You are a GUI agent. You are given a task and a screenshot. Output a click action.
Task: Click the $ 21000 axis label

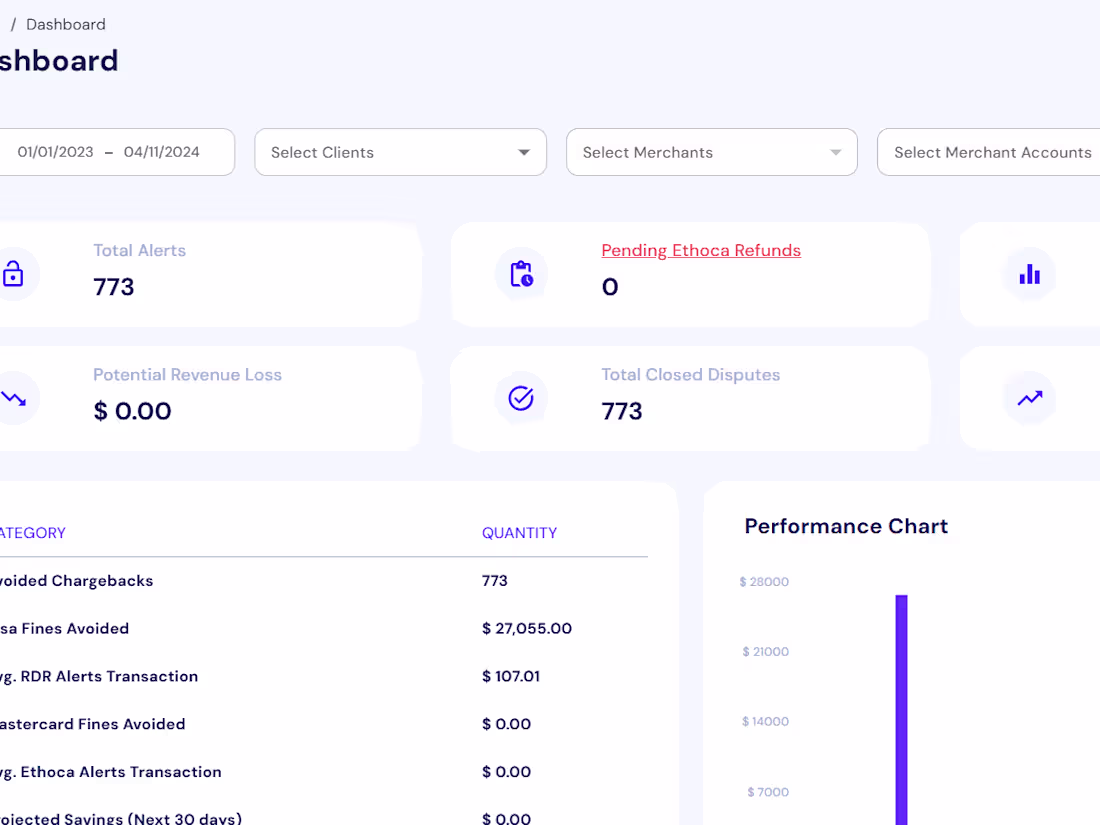coord(765,652)
